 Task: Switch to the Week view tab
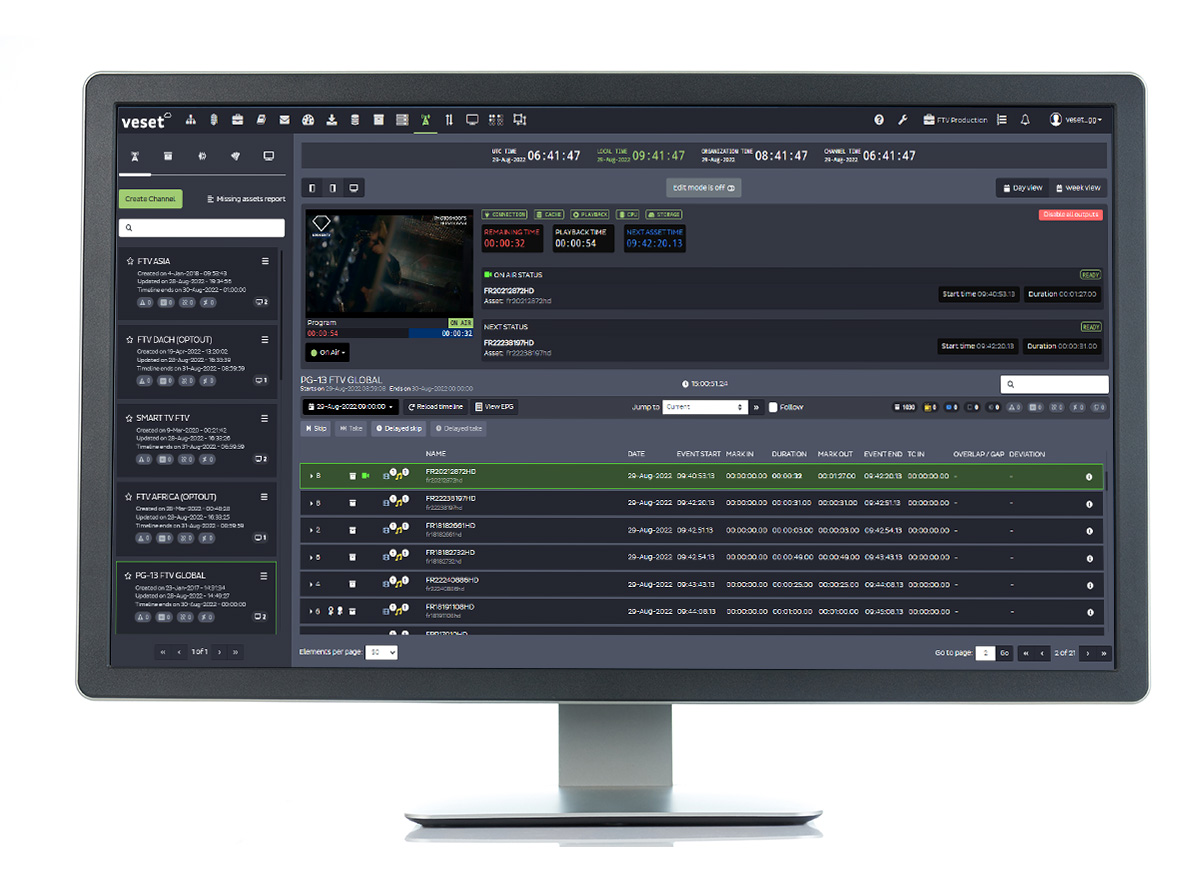1077,188
